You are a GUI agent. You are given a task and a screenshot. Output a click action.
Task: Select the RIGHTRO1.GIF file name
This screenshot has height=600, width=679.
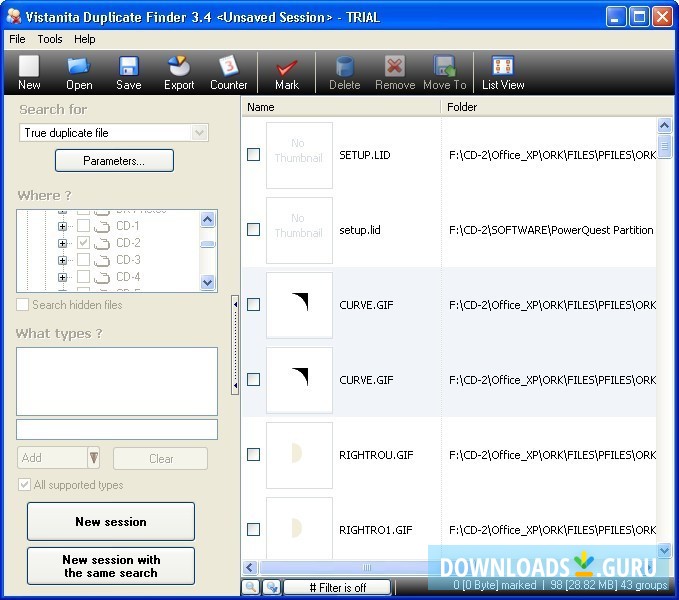pyautogui.click(x=375, y=530)
